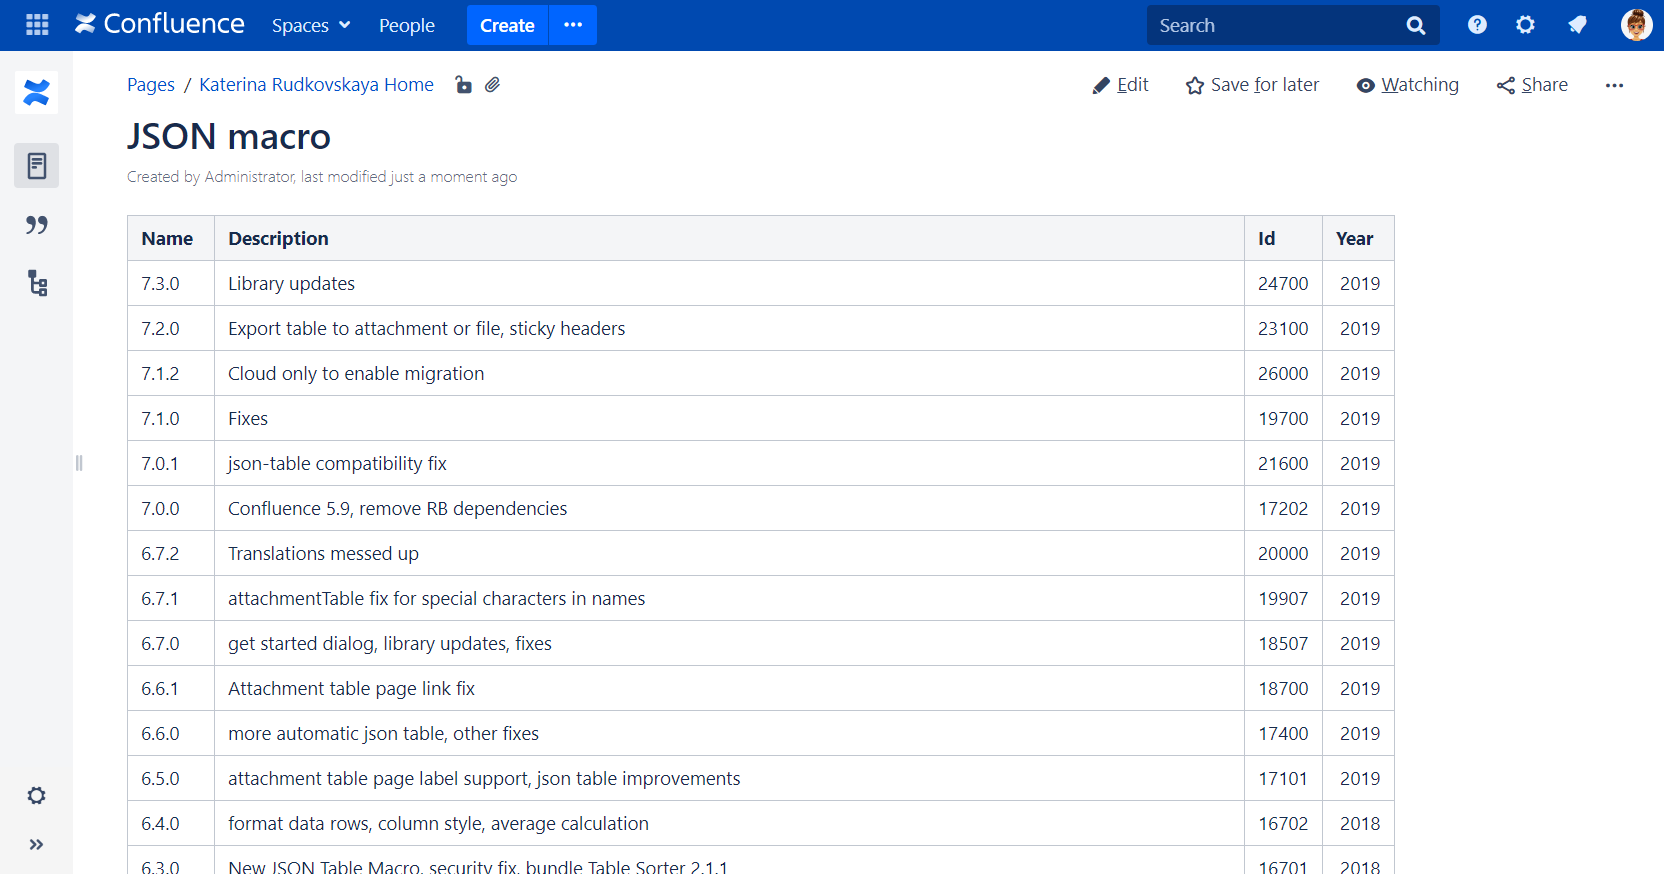This screenshot has width=1664, height=874.
Task: Toggle Save for later star
Action: tap(1252, 85)
